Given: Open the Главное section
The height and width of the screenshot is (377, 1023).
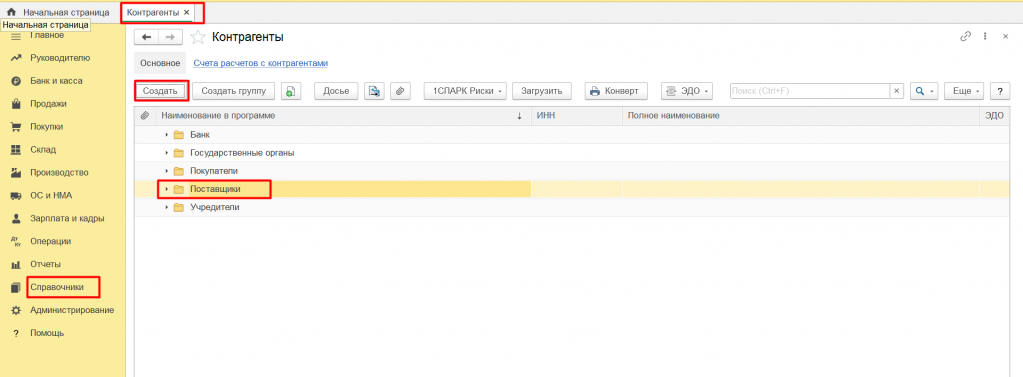Looking at the screenshot, I should tap(47, 35).
